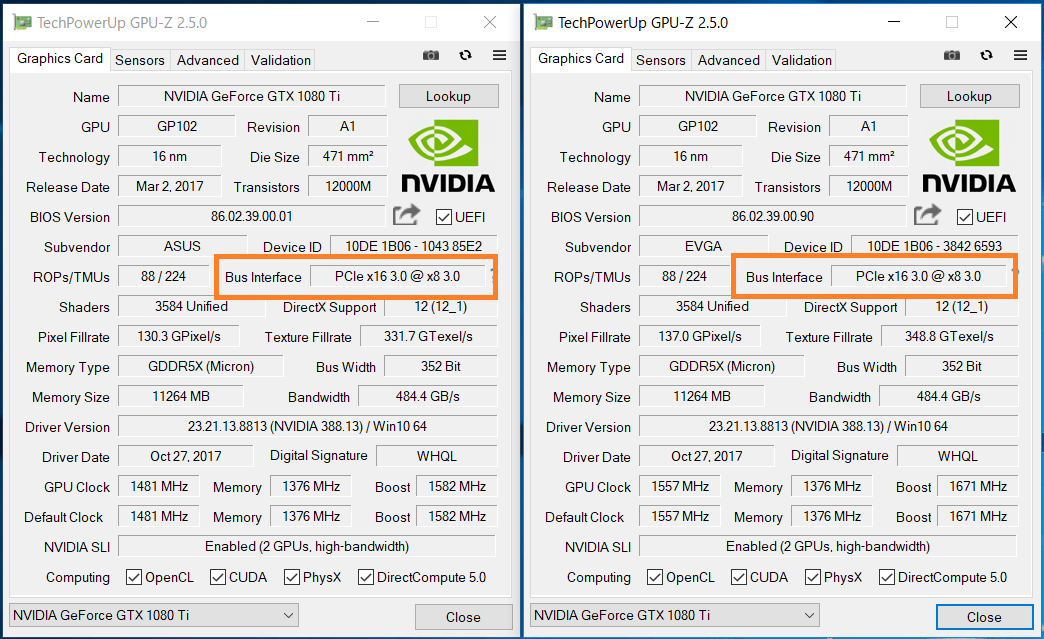Toggle OpenCL checkbox in right window

[654, 577]
